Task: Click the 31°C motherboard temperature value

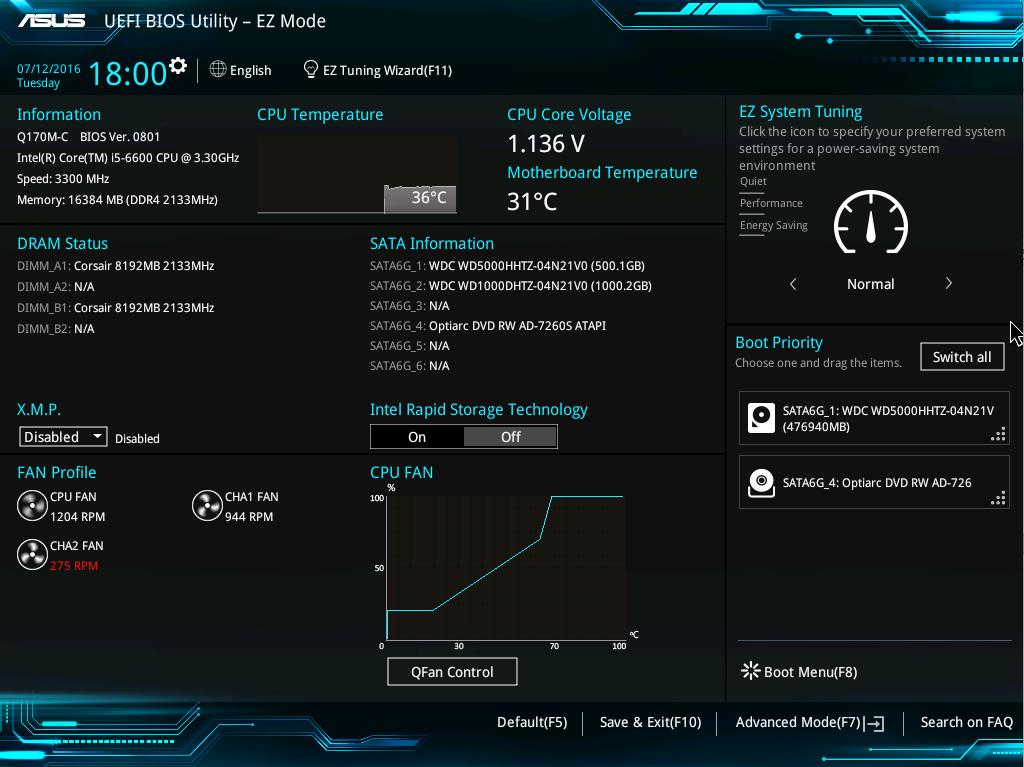Action: coord(532,201)
